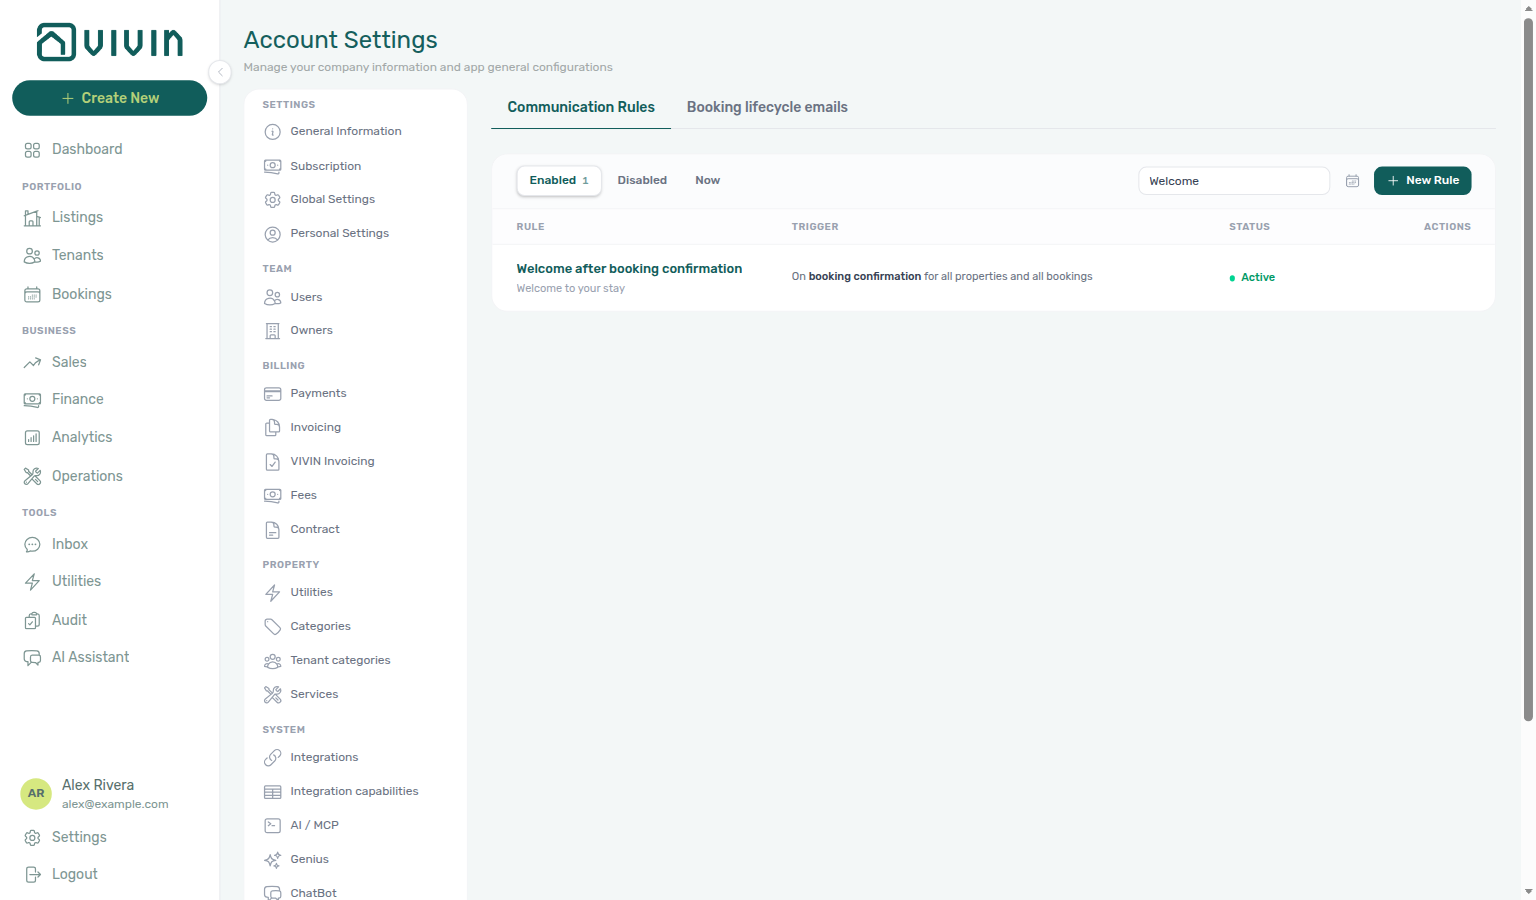This screenshot has width=1536, height=900.
Task: Open Listings from the Portfolio section
Action: click(77, 217)
